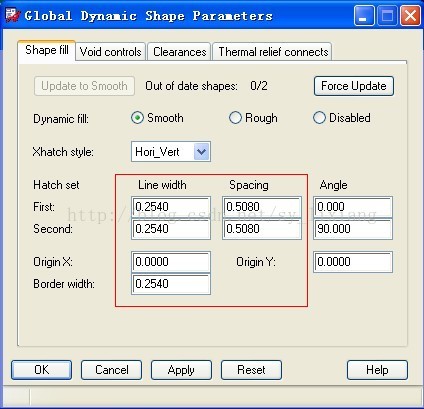Image resolution: width=424 pixels, height=409 pixels.
Task: Click the Cancel button
Action: tap(112, 370)
